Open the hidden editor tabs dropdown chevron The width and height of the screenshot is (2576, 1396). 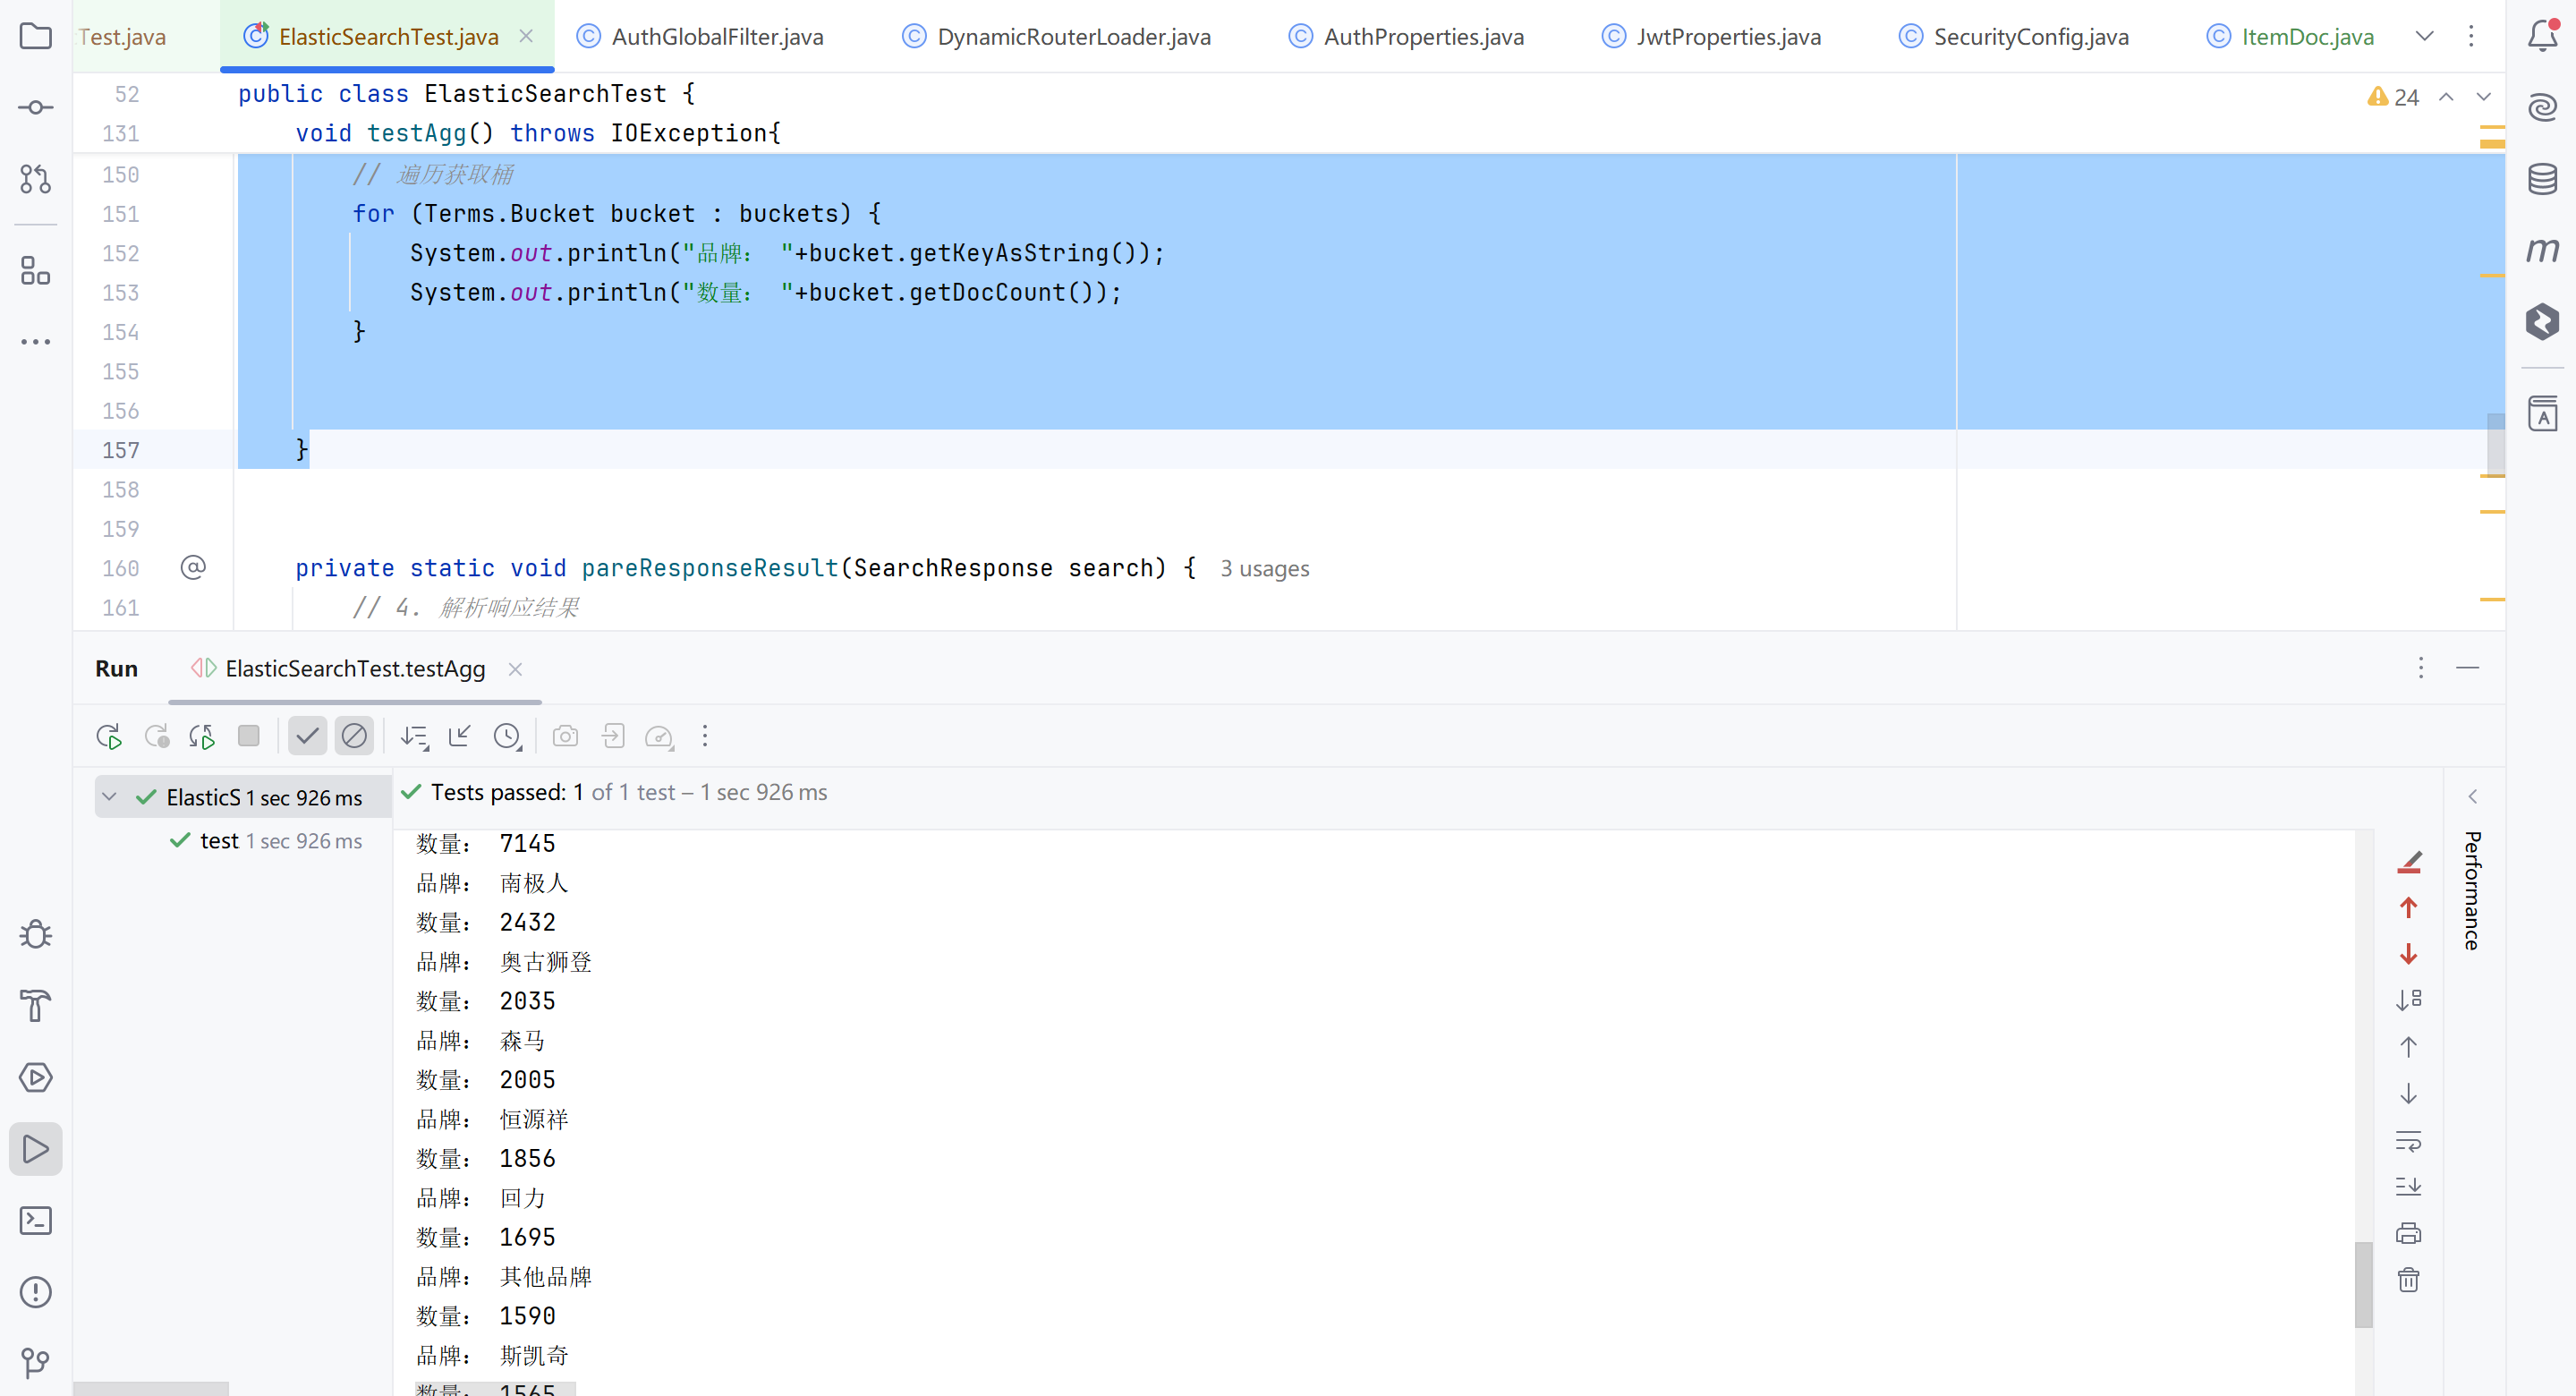point(2425,36)
